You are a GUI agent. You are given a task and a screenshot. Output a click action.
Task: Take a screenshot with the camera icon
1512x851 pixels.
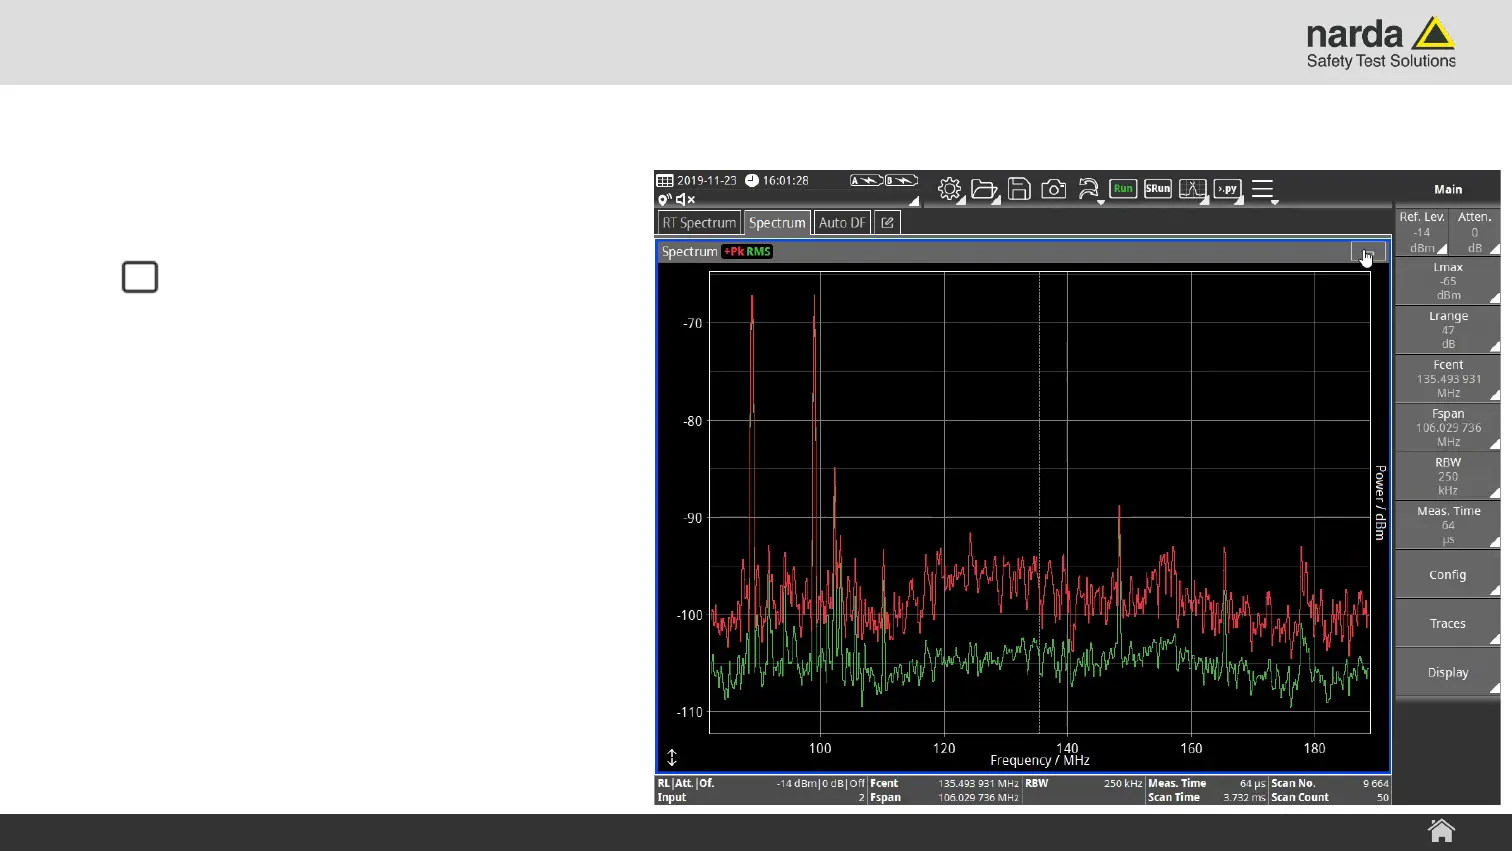1053,189
